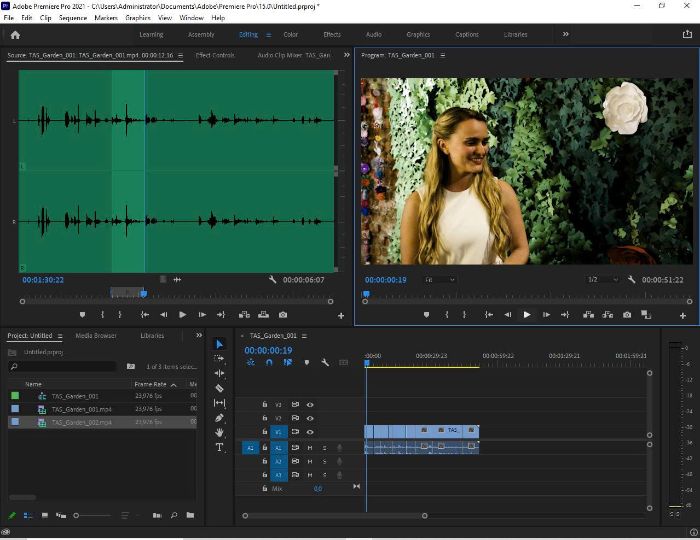Click timeline horizontal zoom scroll bar
700x540 pixels.
pos(335,515)
